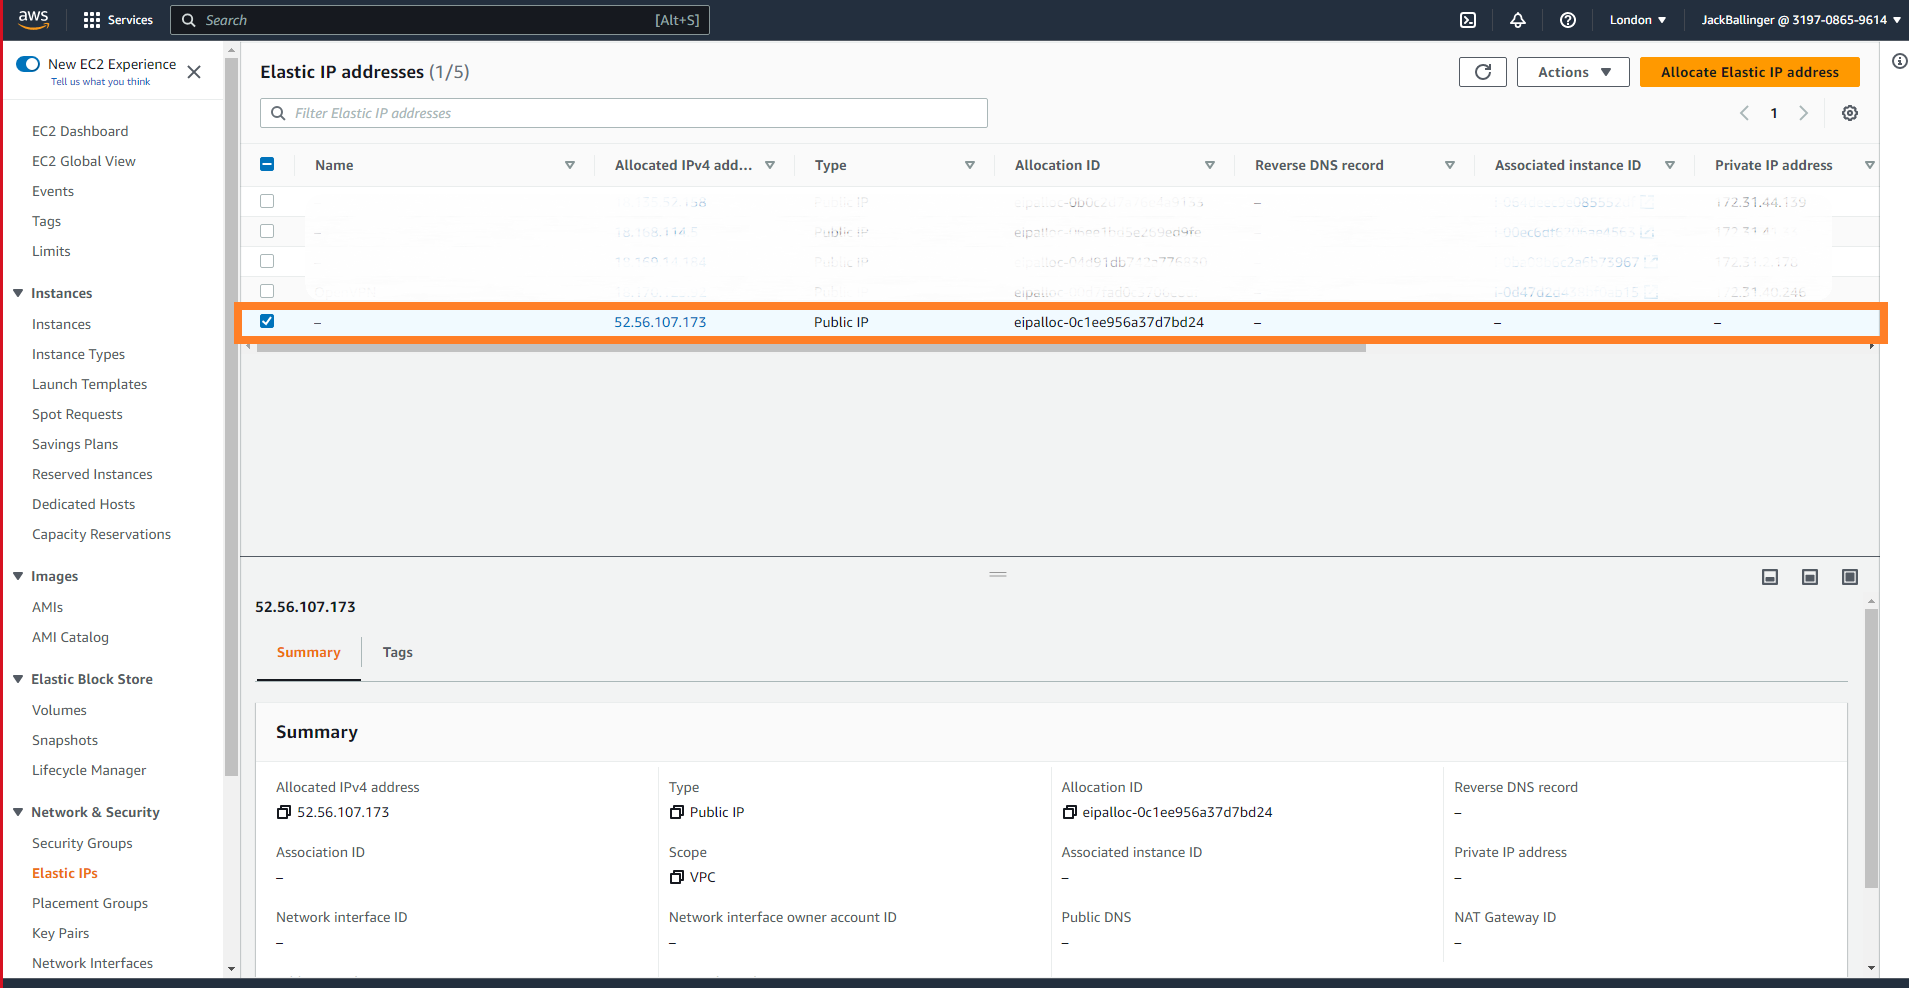Open Placement Groups in sidebar

90,903
